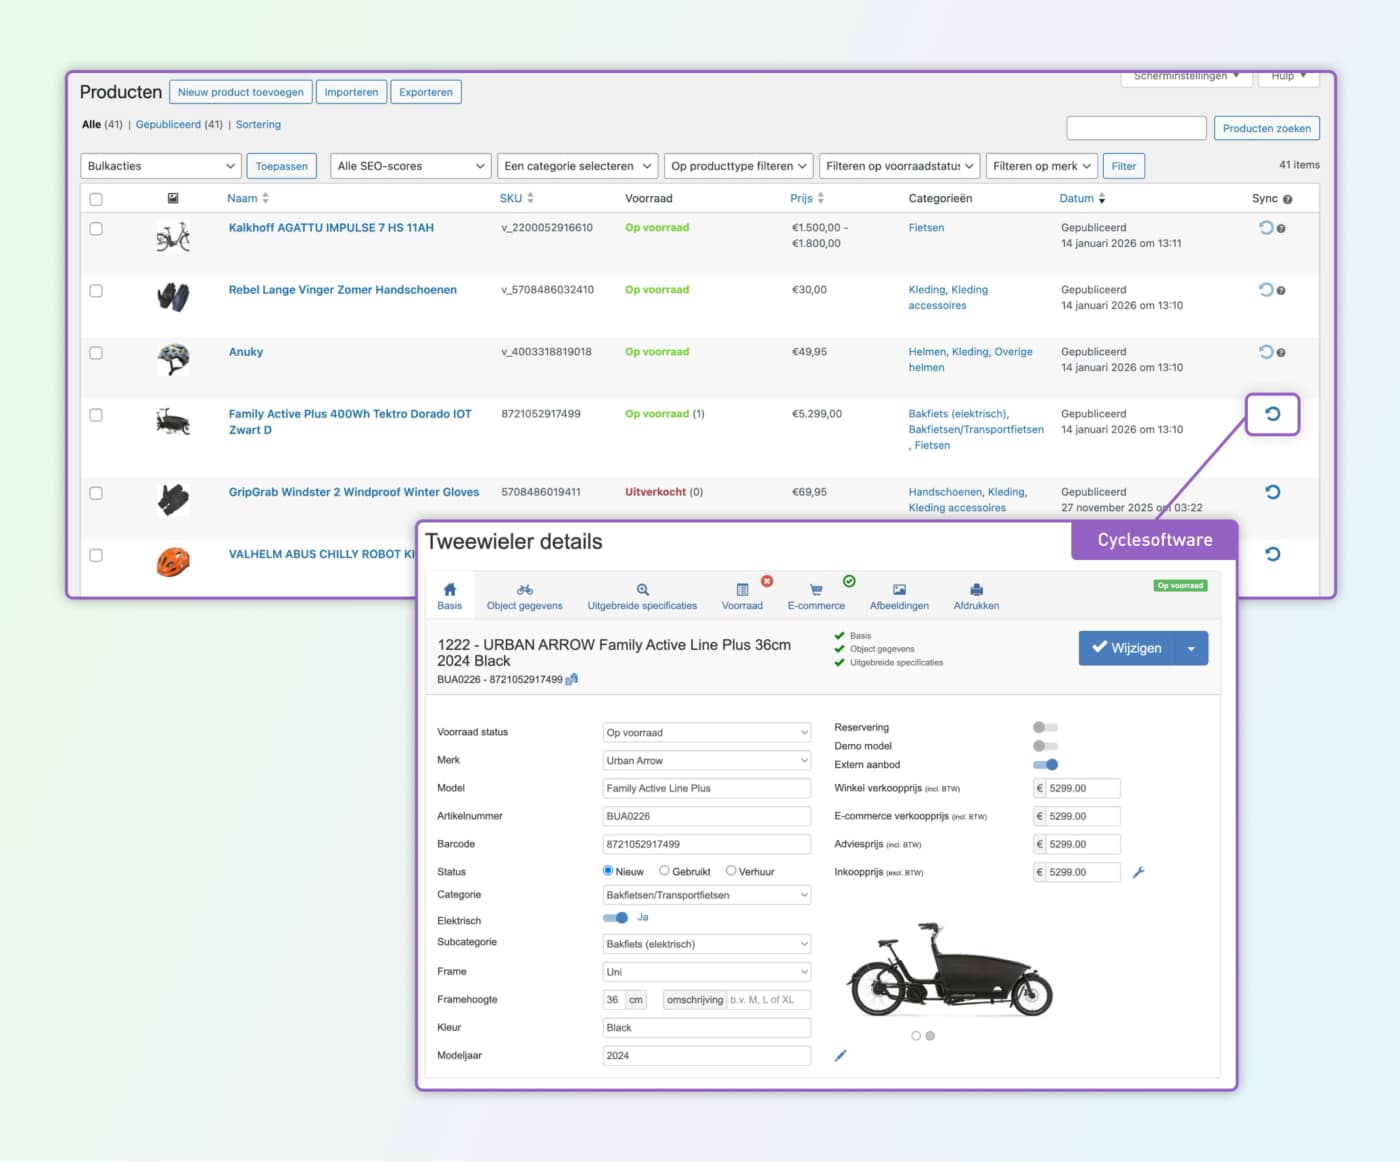The image size is (1400, 1162).
Task: Open the E-commerce tab
Action: (816, 596)
